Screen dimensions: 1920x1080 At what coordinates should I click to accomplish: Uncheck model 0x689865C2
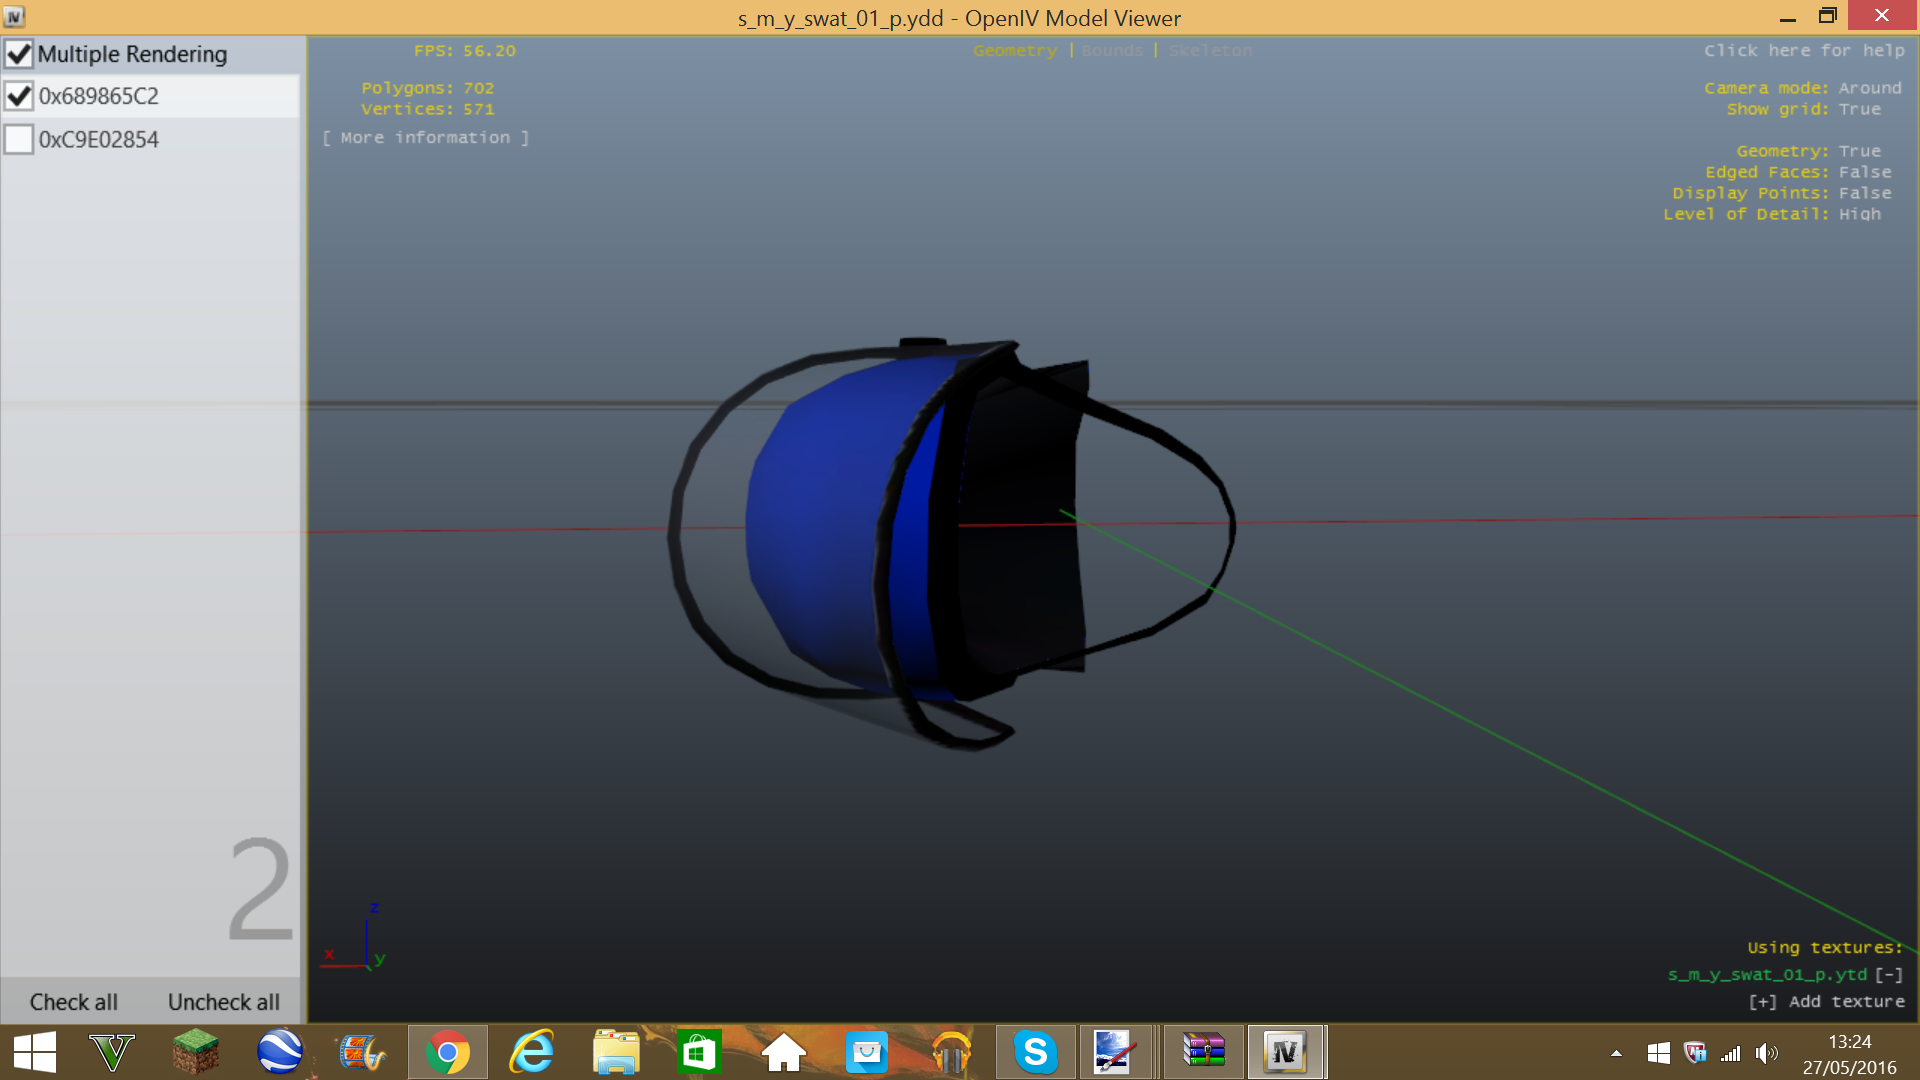point(19,96)
